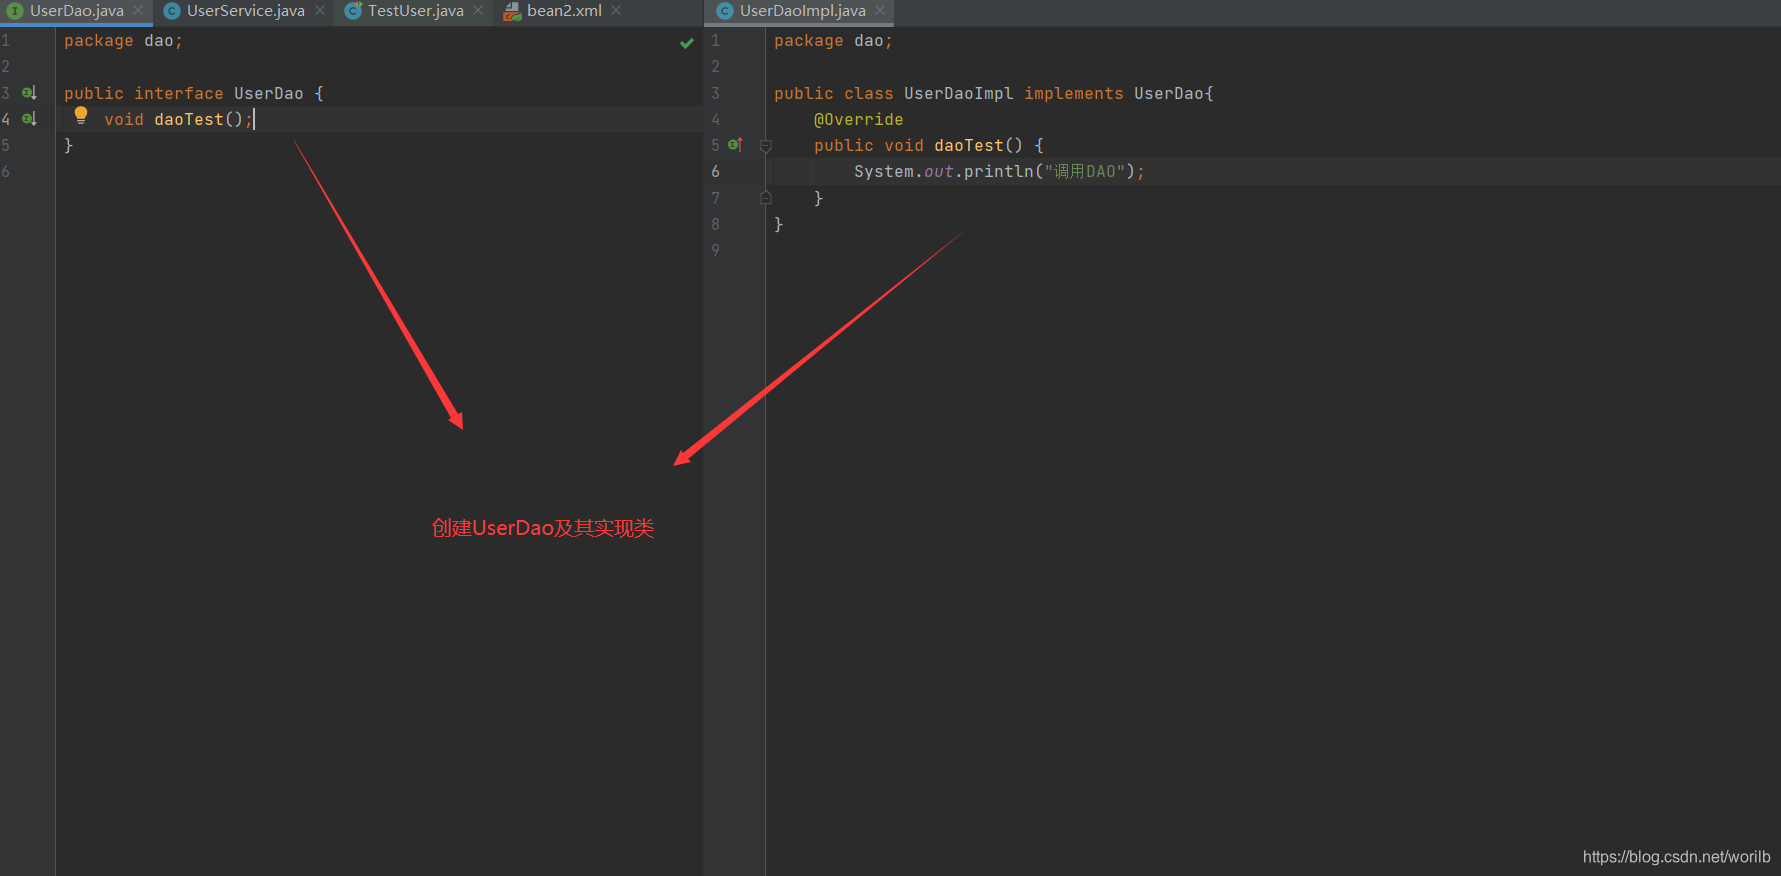Click the runnable class icon on TestUser.java tab
The width and height of the screenshot is (1781, 876).
click(x=353, y=11)
